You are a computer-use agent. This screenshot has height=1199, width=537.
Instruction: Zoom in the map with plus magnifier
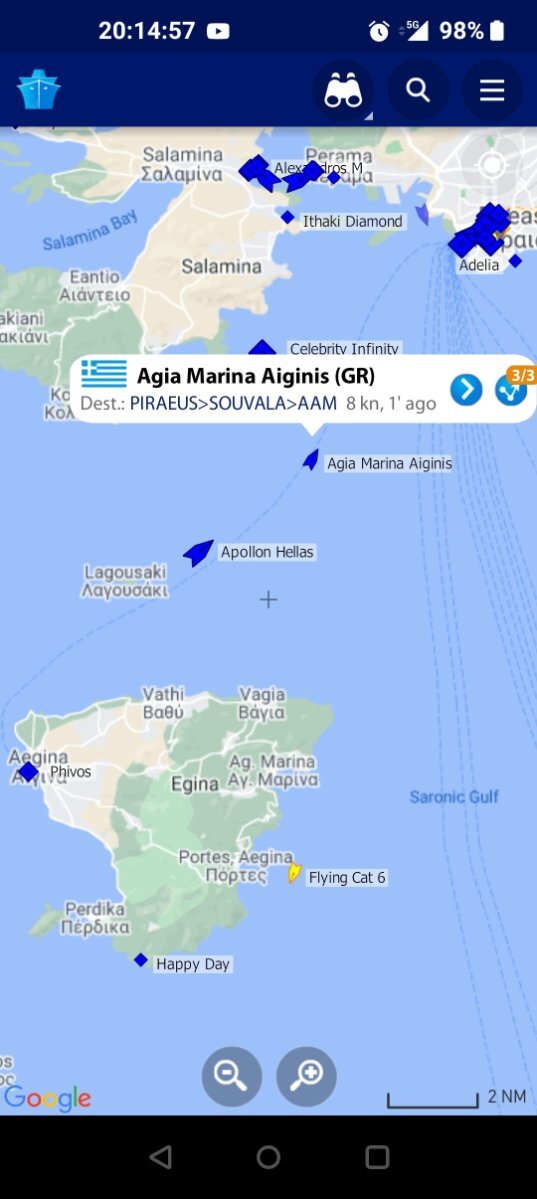click(306, 1076)
